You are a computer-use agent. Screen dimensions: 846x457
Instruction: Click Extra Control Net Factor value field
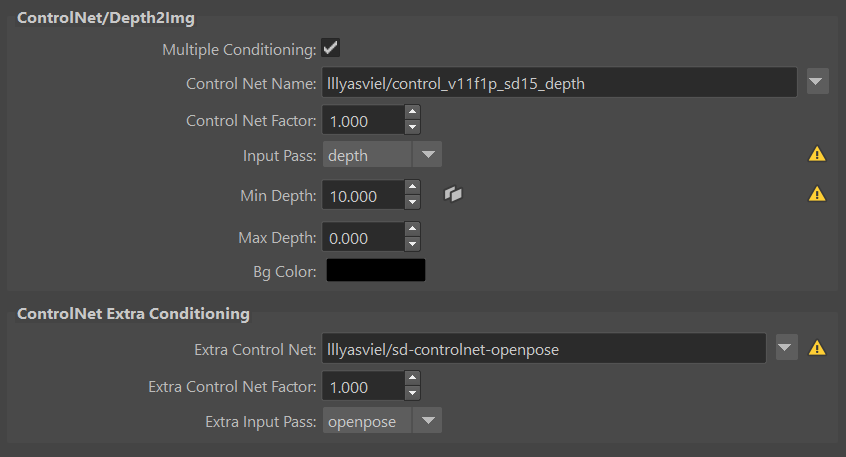coord(363,386)
